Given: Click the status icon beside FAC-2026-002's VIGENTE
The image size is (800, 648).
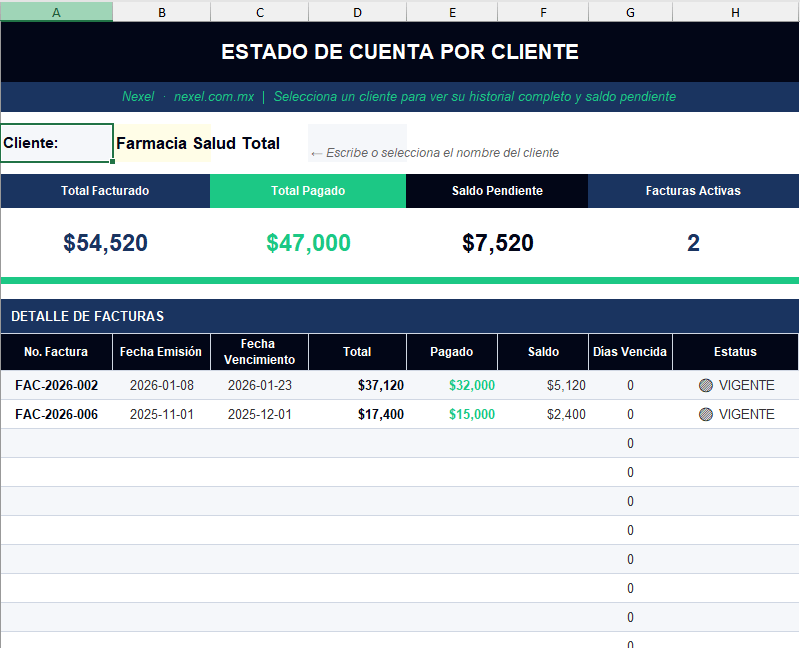Looking at the screenshot, I should click(706, 385).
